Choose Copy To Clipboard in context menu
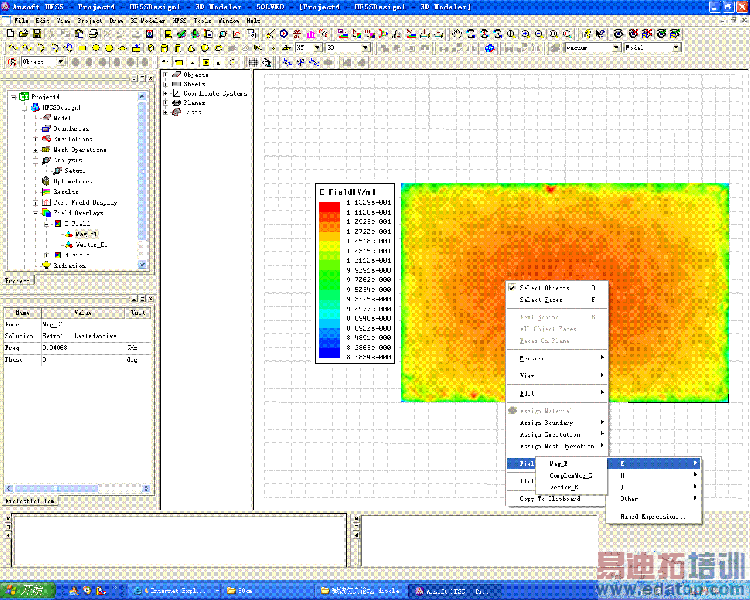 pyautogui.click(x=549, y=498)
